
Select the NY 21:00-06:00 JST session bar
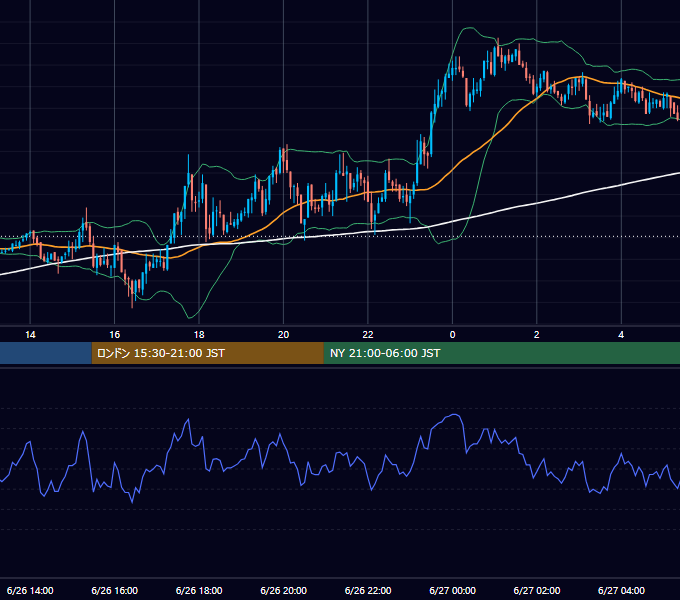click(x=502, y=353)
